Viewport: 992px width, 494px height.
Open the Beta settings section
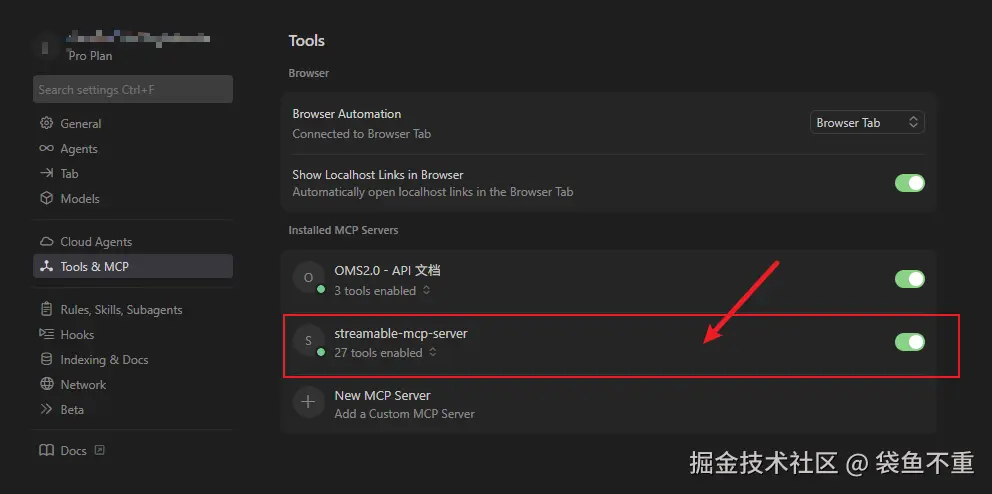click(72, 410)
